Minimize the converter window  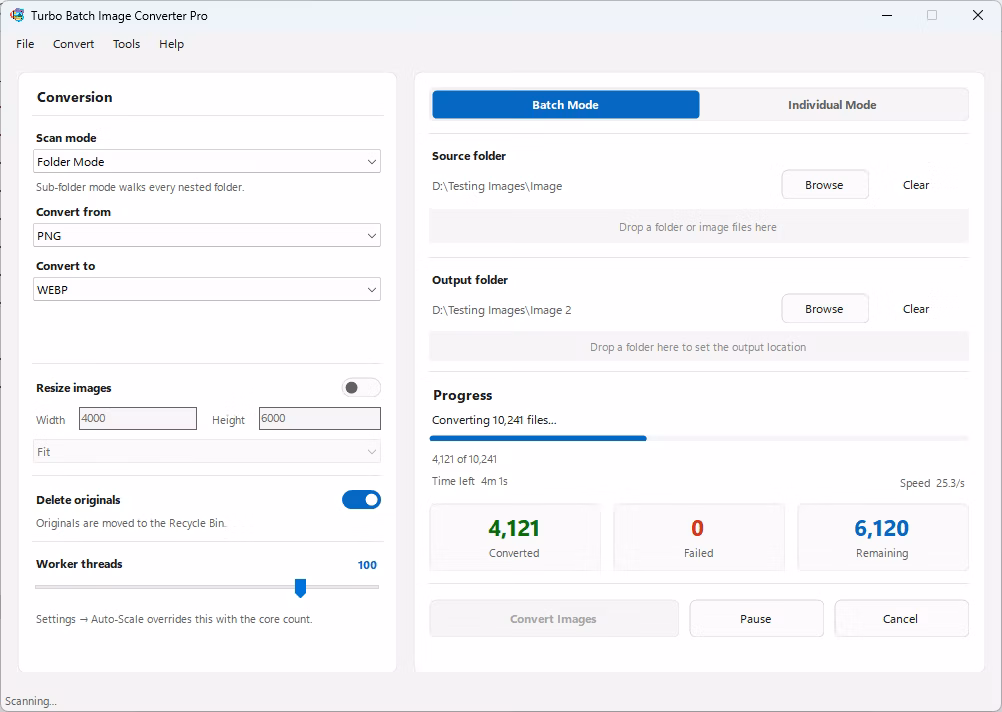887,15
